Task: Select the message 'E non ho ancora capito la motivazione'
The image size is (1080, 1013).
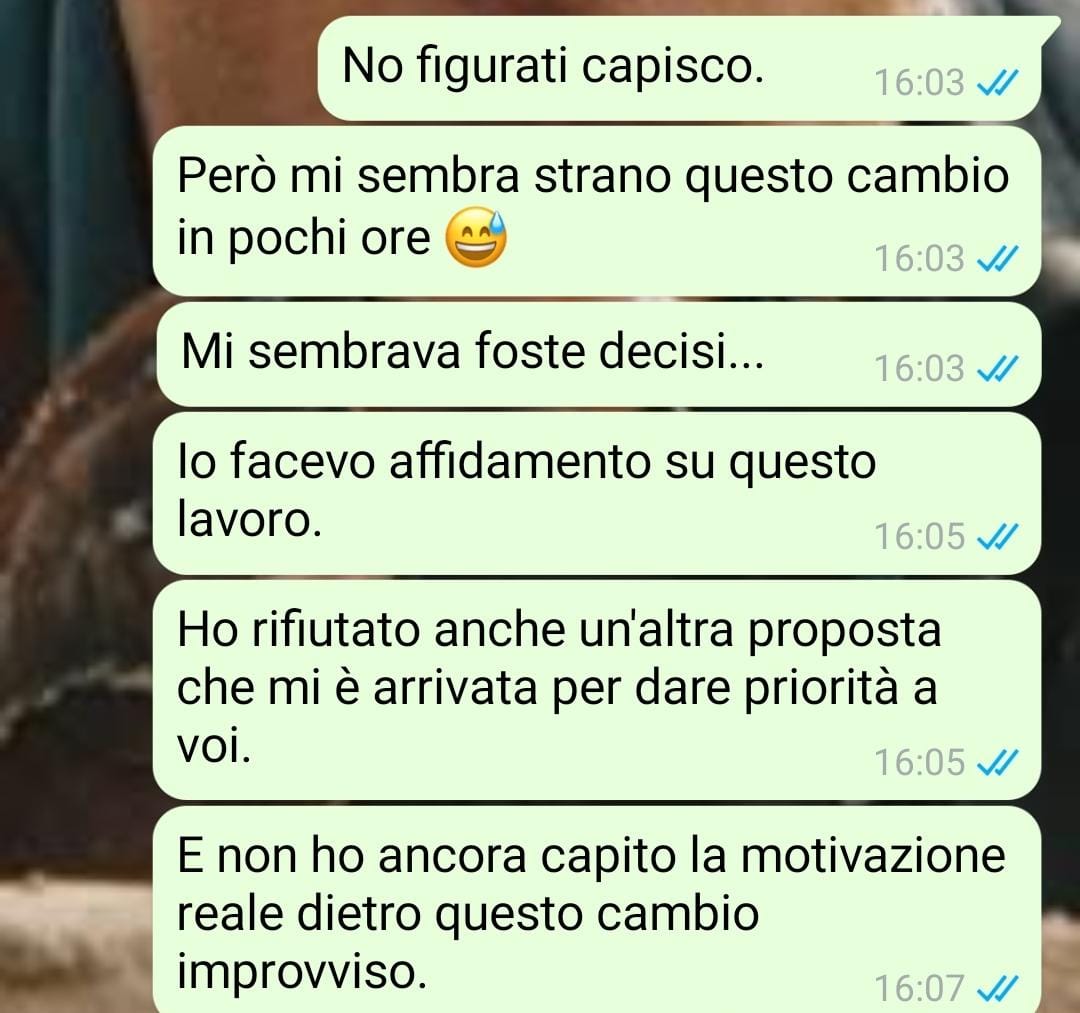Action: click(x=596, y=909)
